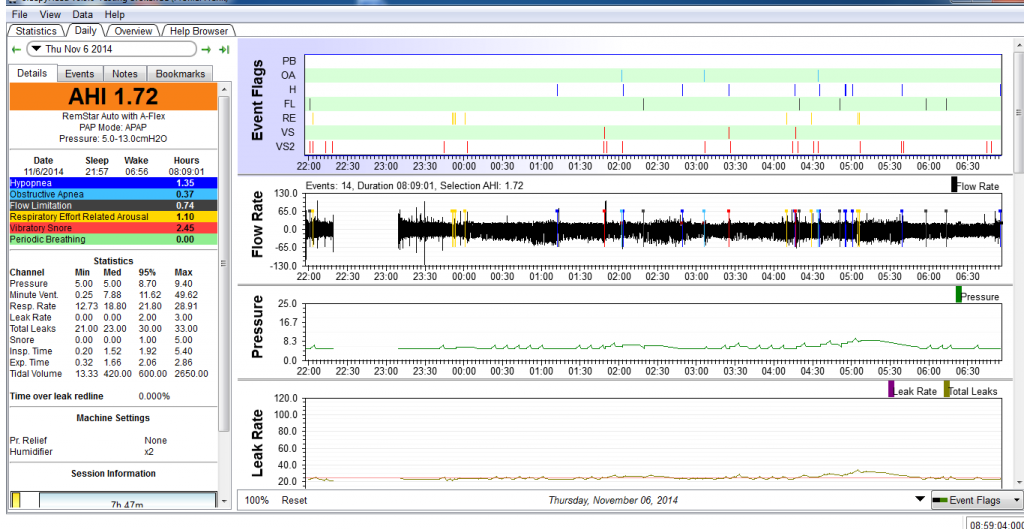This screenshot has height=529, width=1024.
Task: Click the Obstructive Apnea event row
Action: click(112, 195)
